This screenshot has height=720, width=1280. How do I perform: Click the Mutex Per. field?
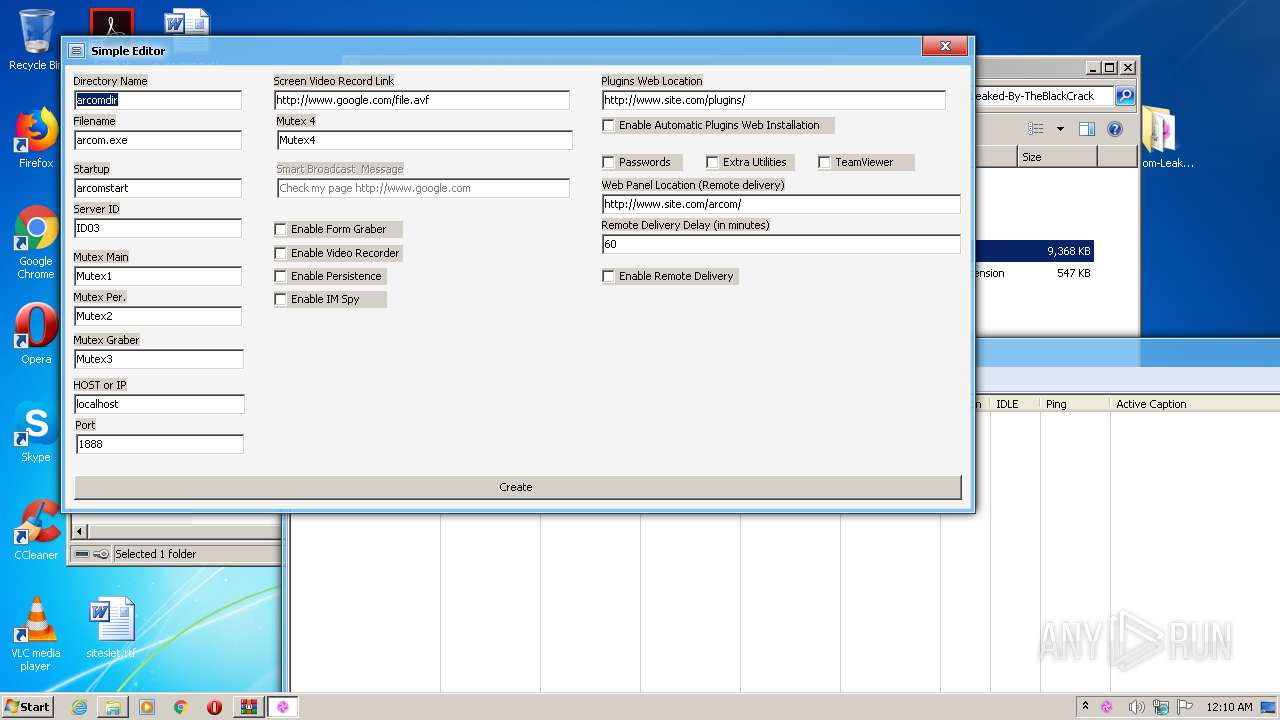[x=158, y=316]
